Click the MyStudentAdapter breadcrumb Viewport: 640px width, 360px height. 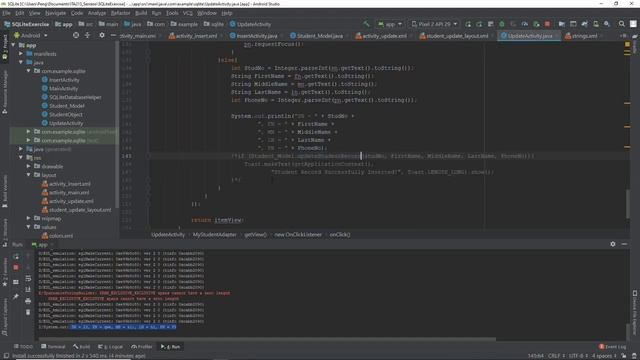(x=215, y=235)
